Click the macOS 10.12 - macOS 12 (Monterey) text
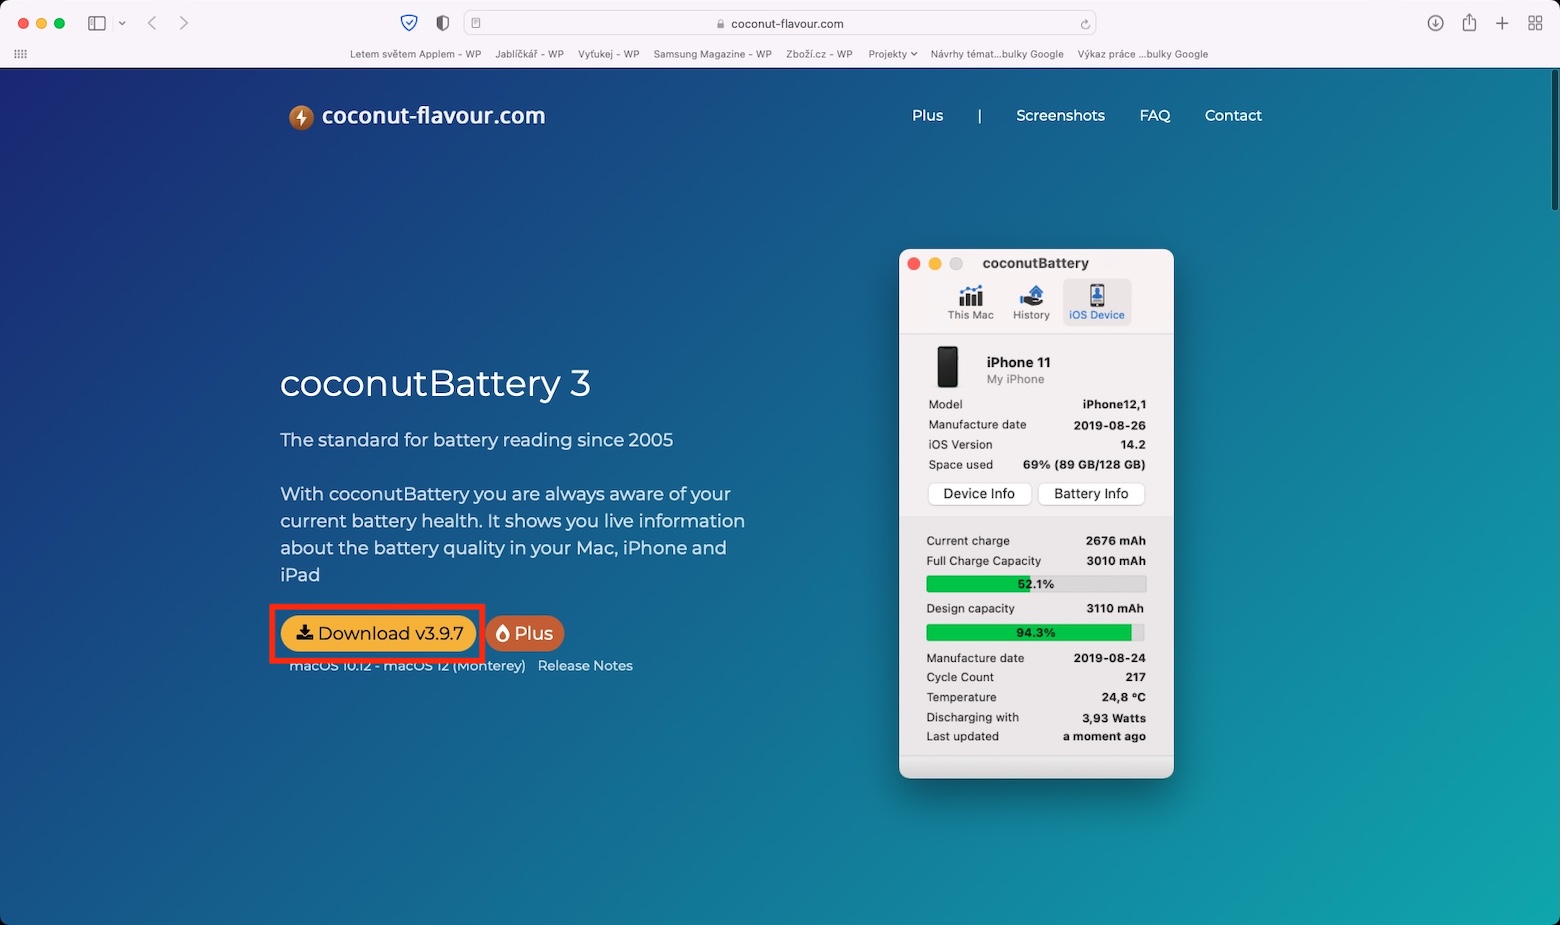 click(407, 666)
